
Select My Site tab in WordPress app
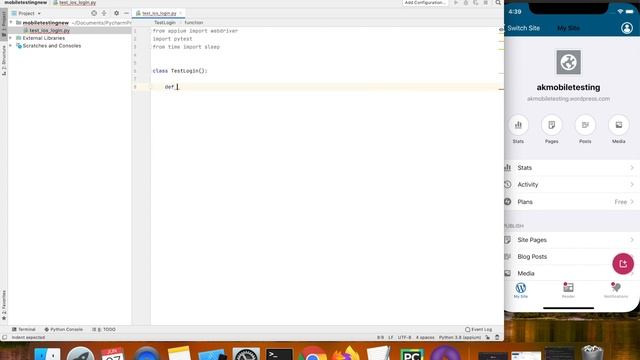point(520,290)
